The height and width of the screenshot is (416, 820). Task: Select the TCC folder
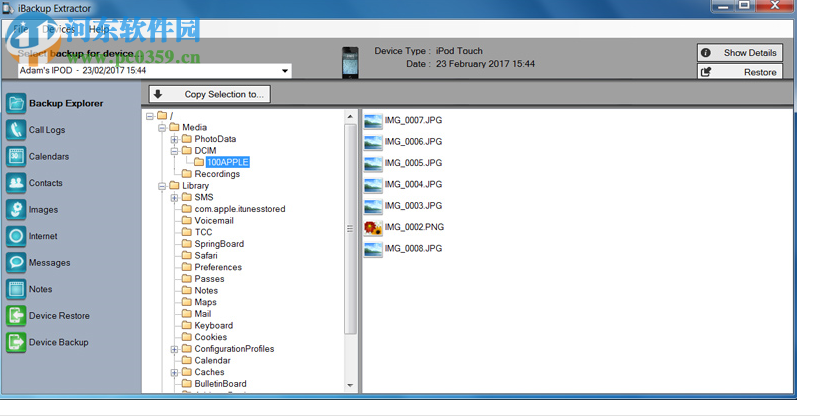tap(203, 232)
